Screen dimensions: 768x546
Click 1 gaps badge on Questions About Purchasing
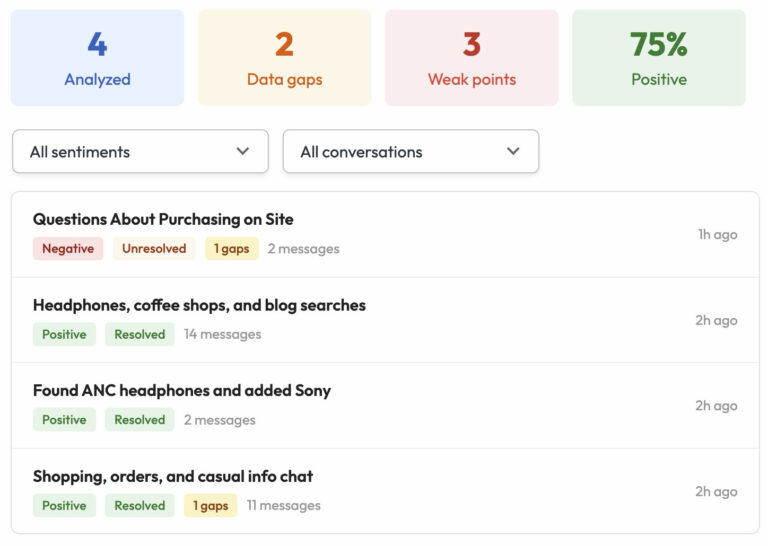click(231, 249)
